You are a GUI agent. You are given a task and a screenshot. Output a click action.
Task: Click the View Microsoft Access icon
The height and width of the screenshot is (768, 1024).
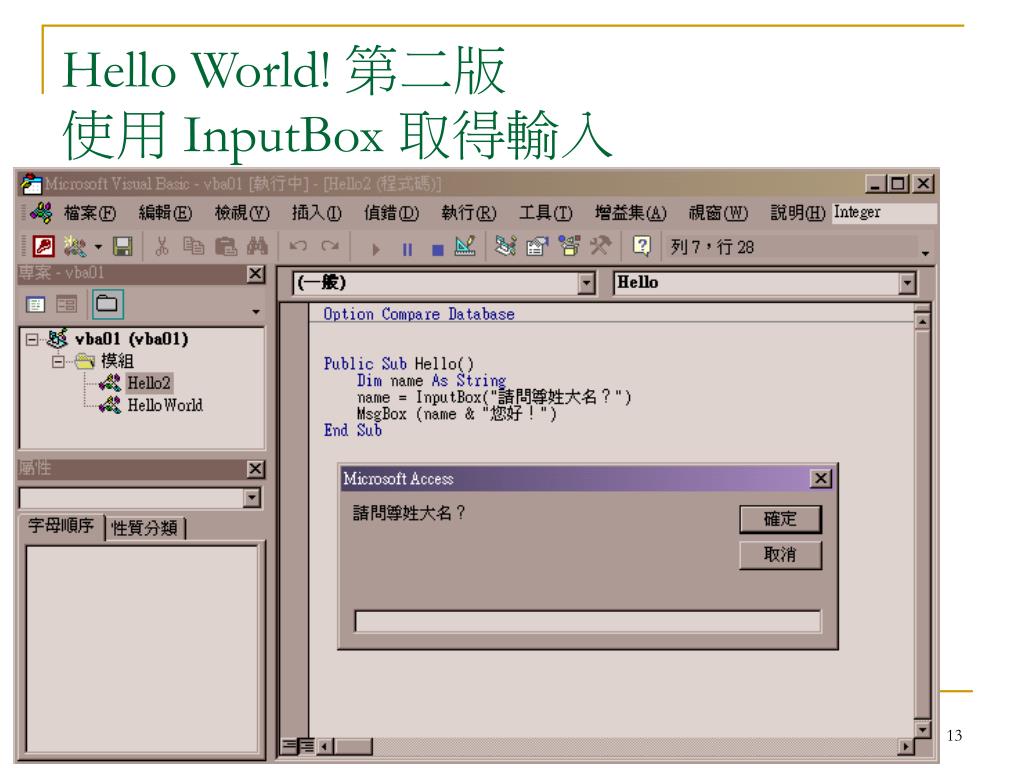[44, 247]
